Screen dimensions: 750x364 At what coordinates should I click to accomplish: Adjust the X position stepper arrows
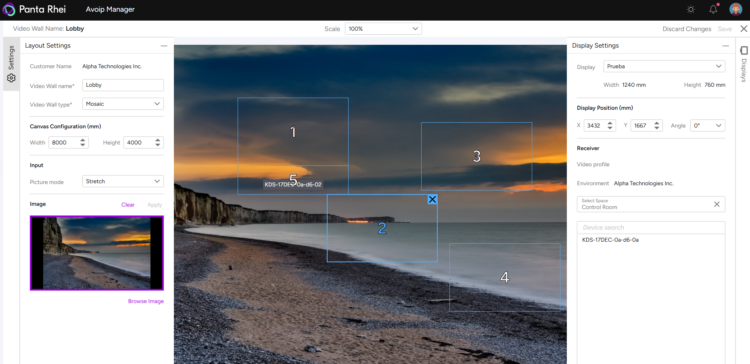(610, 125)
